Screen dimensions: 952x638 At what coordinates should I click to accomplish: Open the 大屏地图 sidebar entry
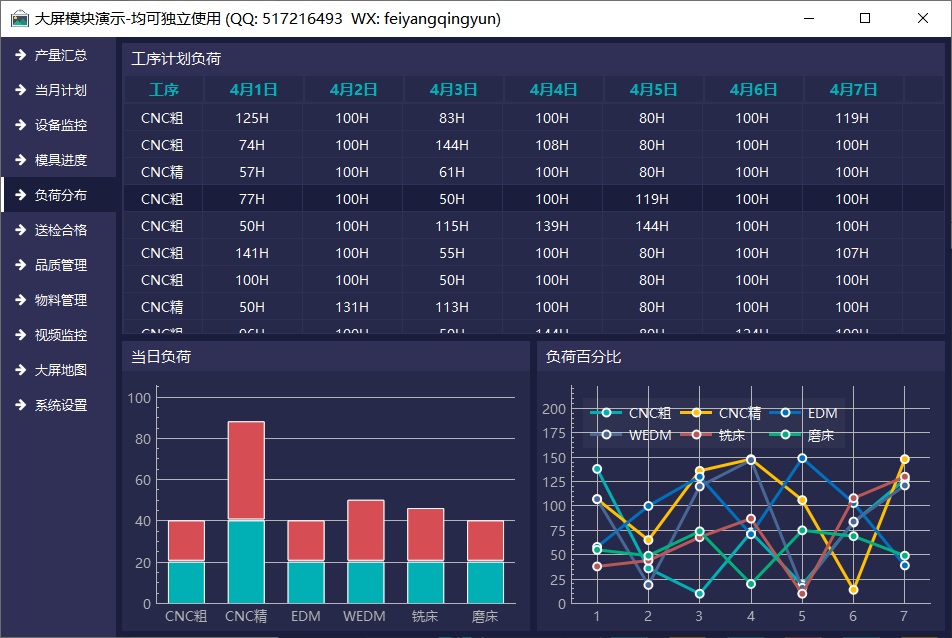(60, 370)
